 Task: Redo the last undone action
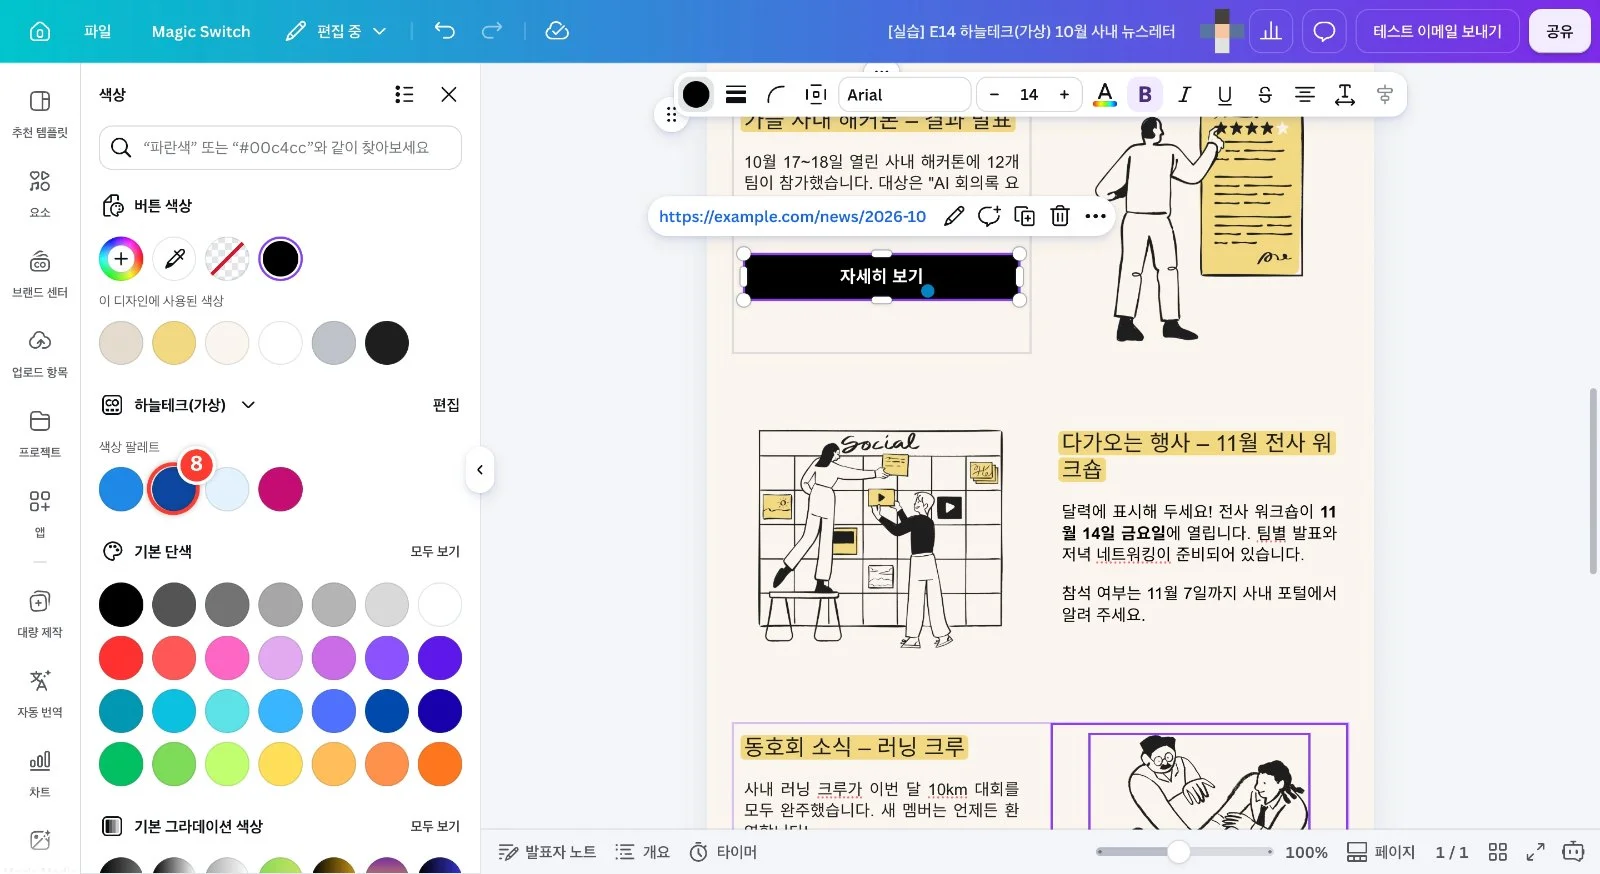[492, 31]
